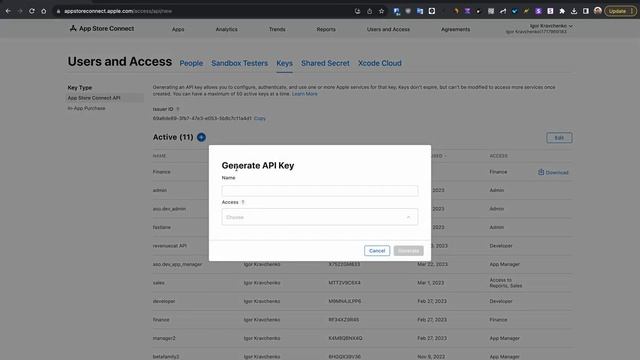Open the Trends menu
The image size is (640, 360).
click(x=277, y=29)
